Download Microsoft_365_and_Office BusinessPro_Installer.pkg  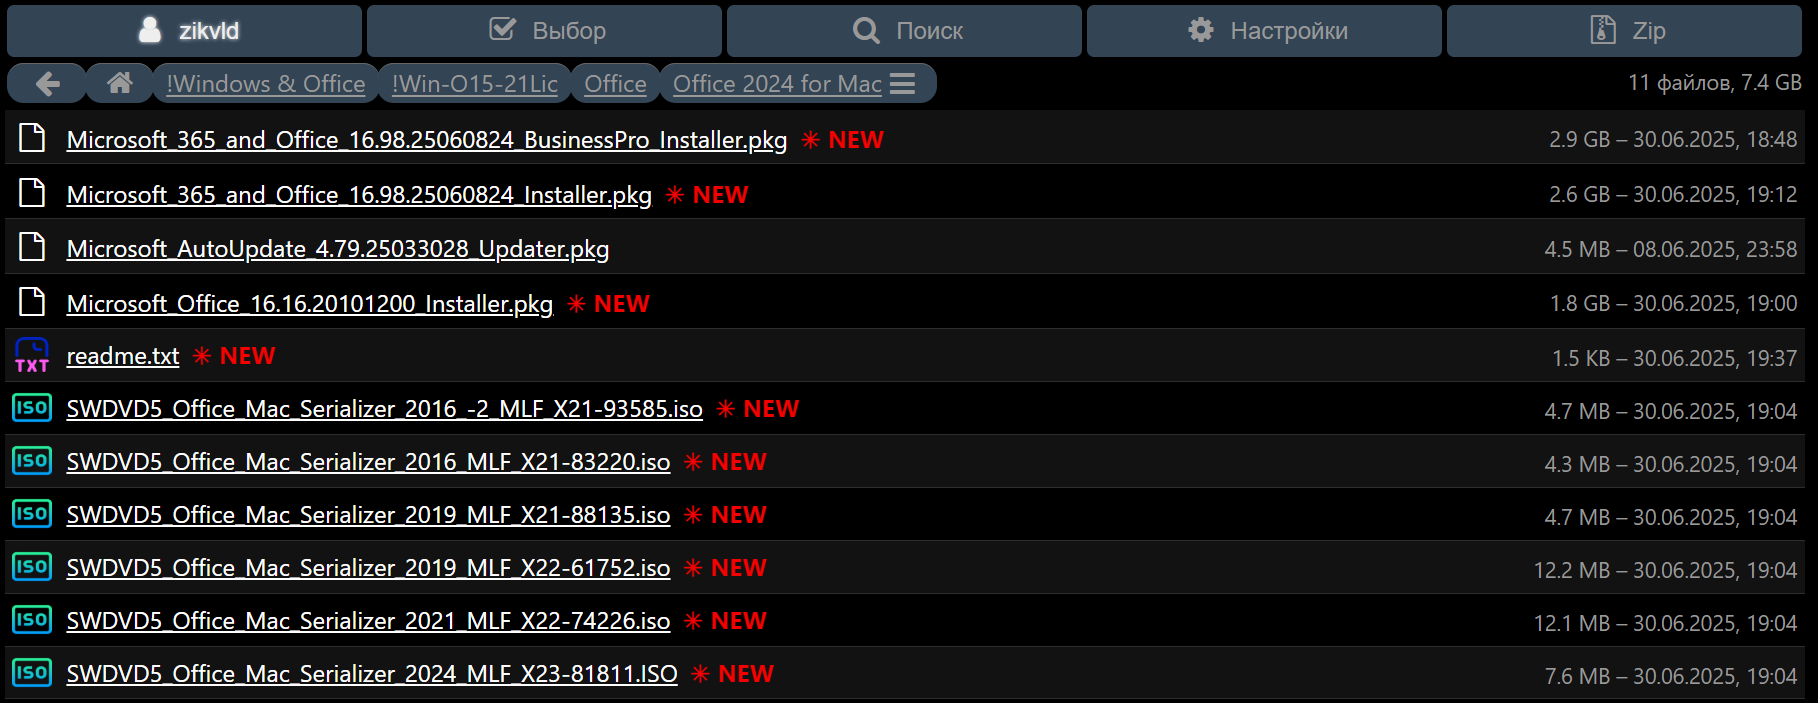point(427,140)
